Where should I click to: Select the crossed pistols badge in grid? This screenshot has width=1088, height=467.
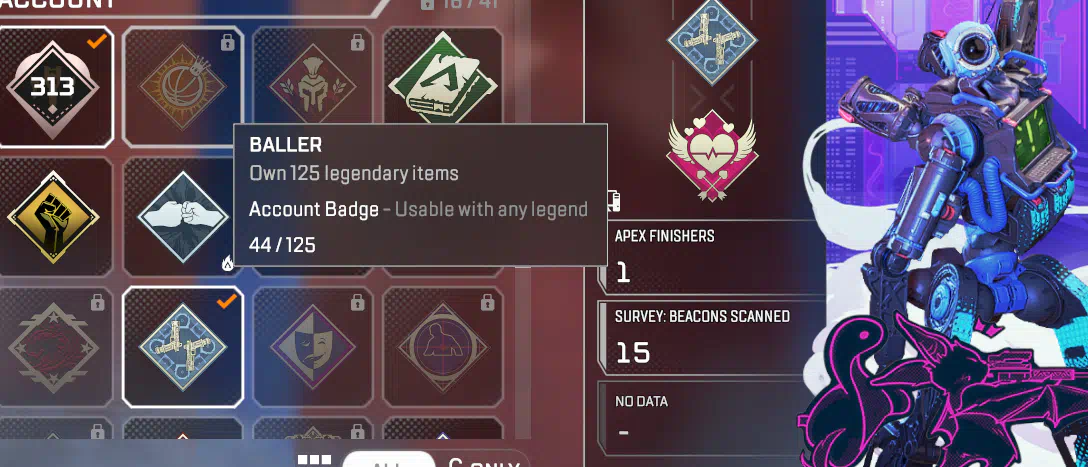point(182,346)
